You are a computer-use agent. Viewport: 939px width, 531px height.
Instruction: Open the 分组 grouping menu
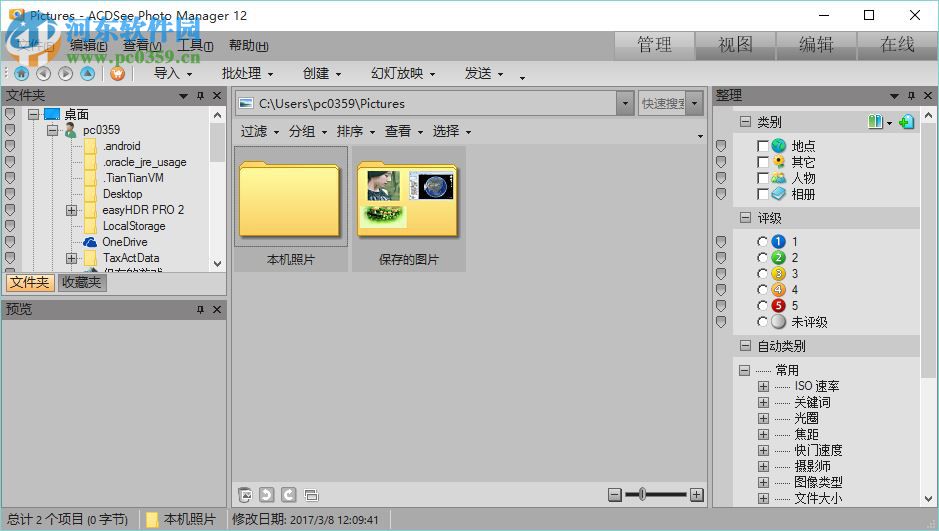coord(307,131)
